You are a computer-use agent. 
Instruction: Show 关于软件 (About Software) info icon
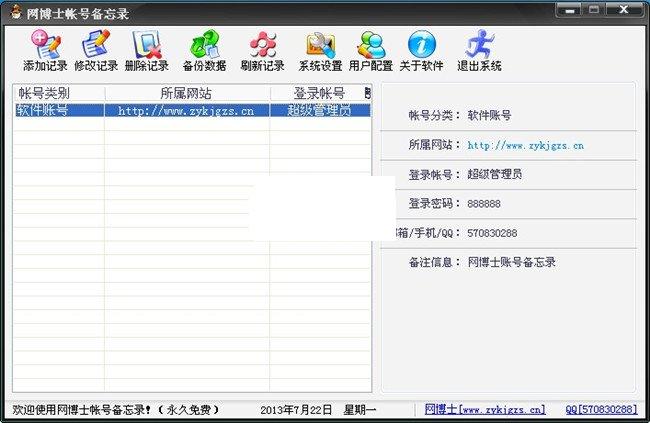point(421,50)
